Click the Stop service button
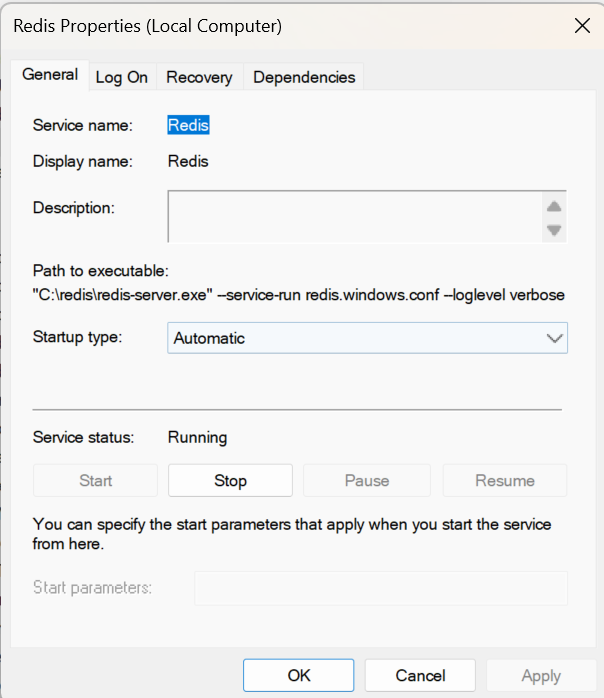 pyautogui.click(x=230, y=481)
